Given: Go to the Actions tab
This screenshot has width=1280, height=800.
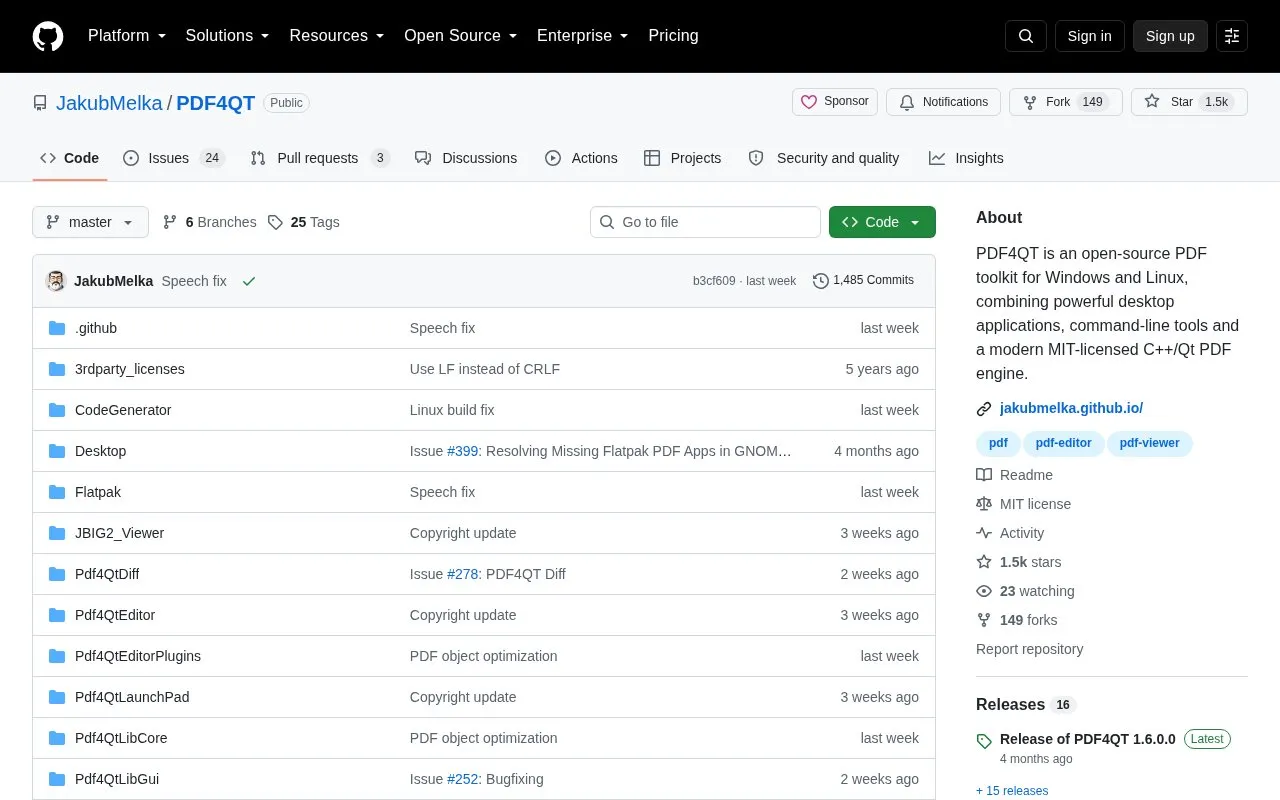Looking at the screenshot, I should 581,158.
